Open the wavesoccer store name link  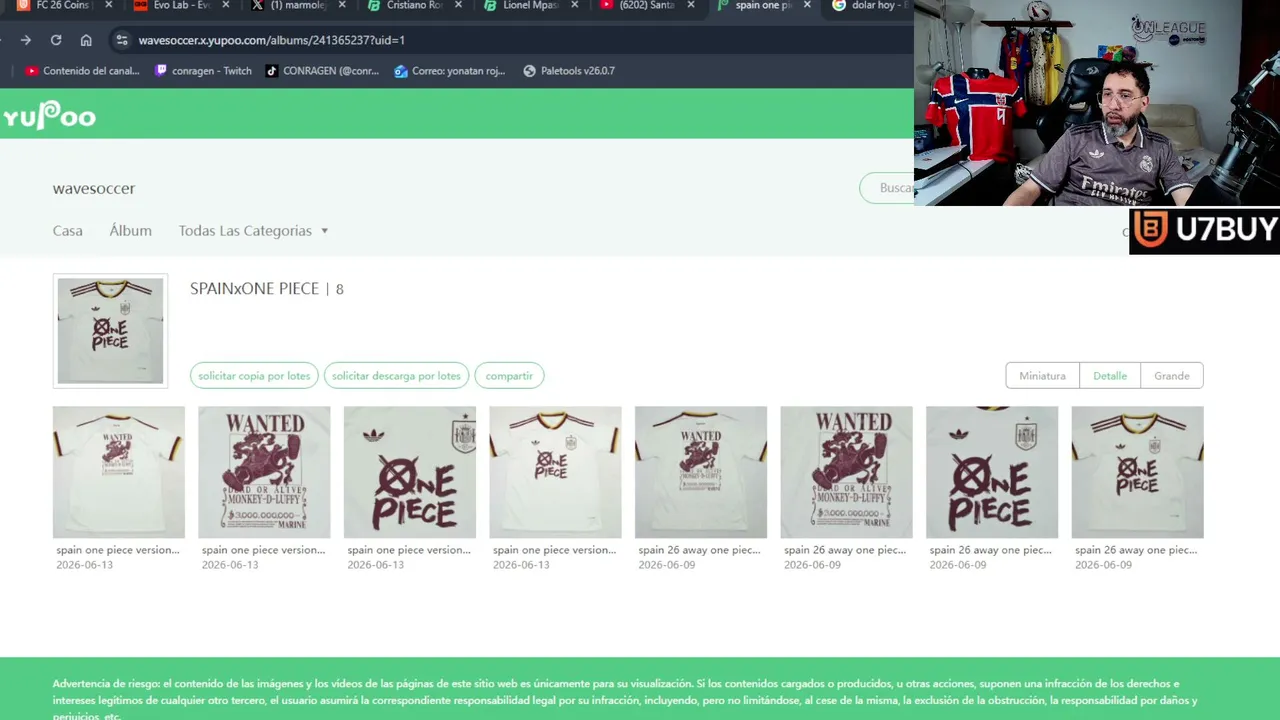pos(94,188)
